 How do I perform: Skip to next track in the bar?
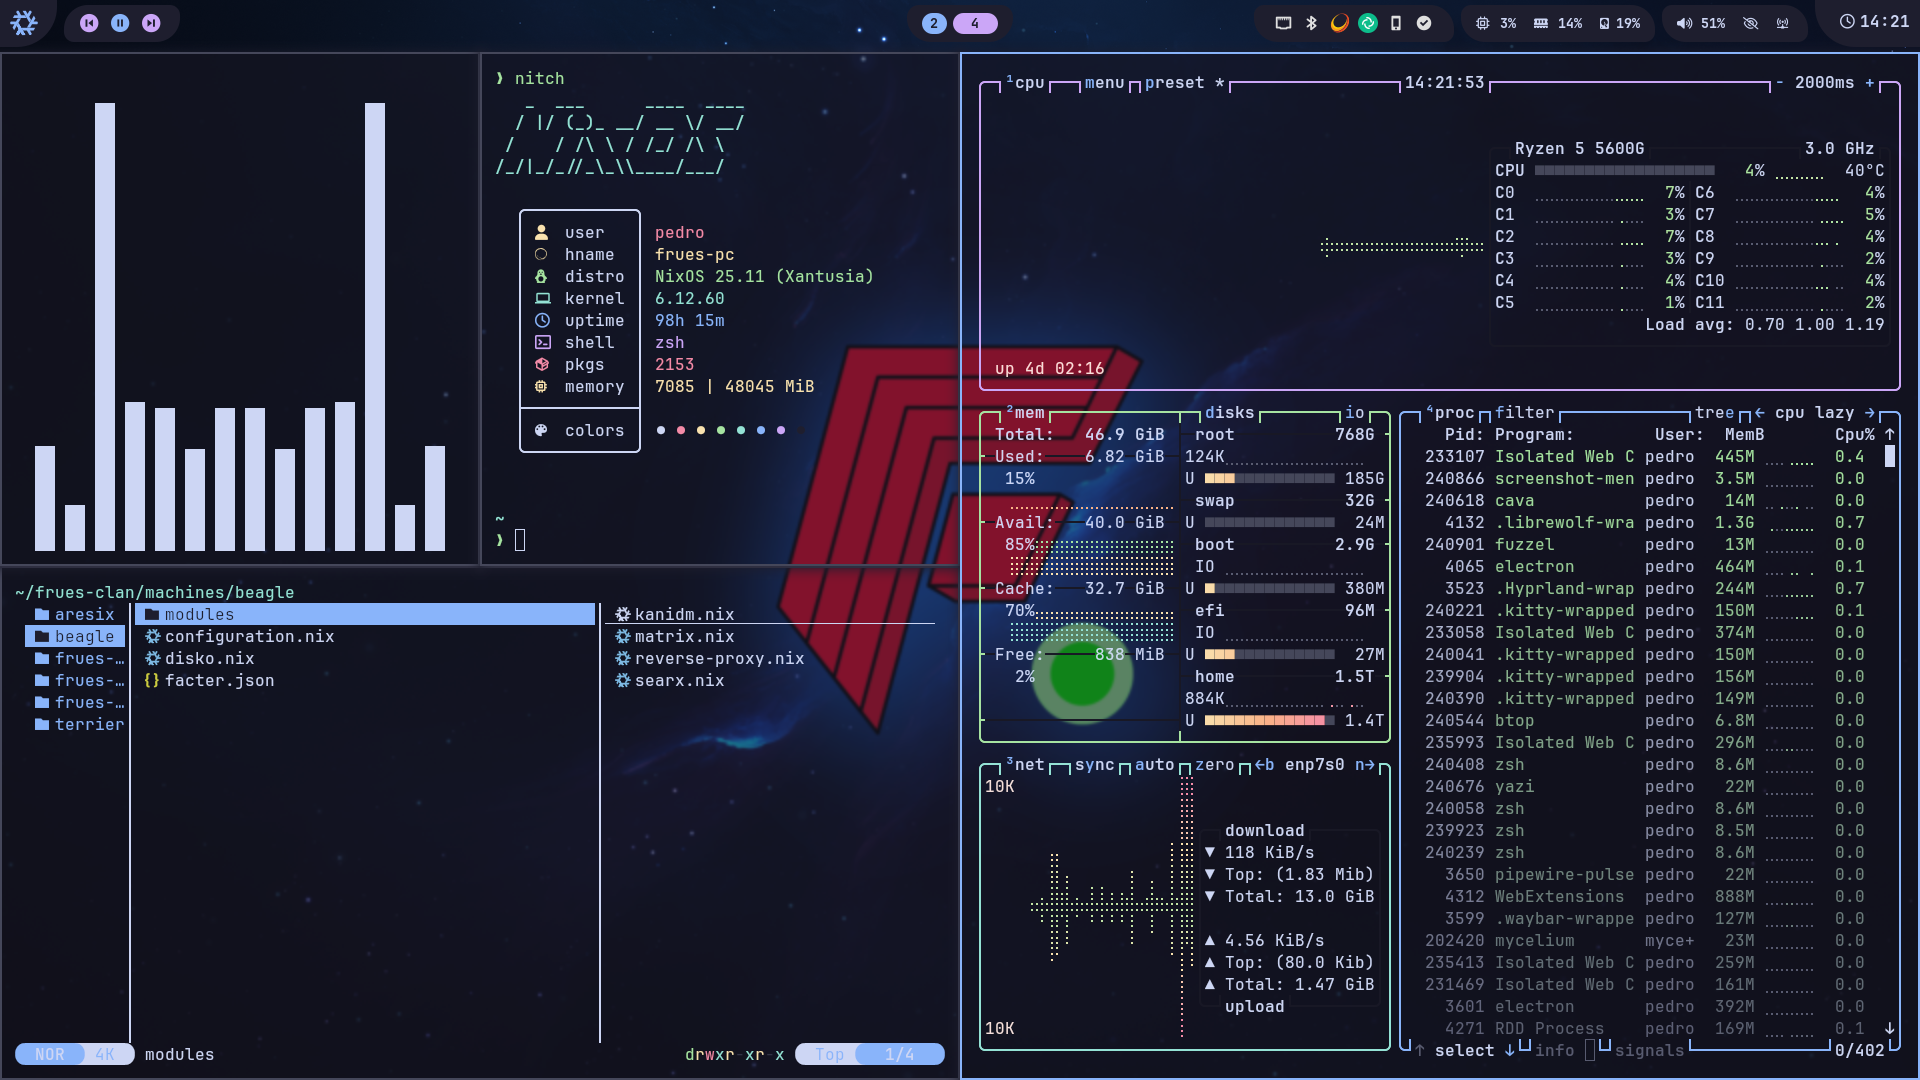click(x=151, y=22)
